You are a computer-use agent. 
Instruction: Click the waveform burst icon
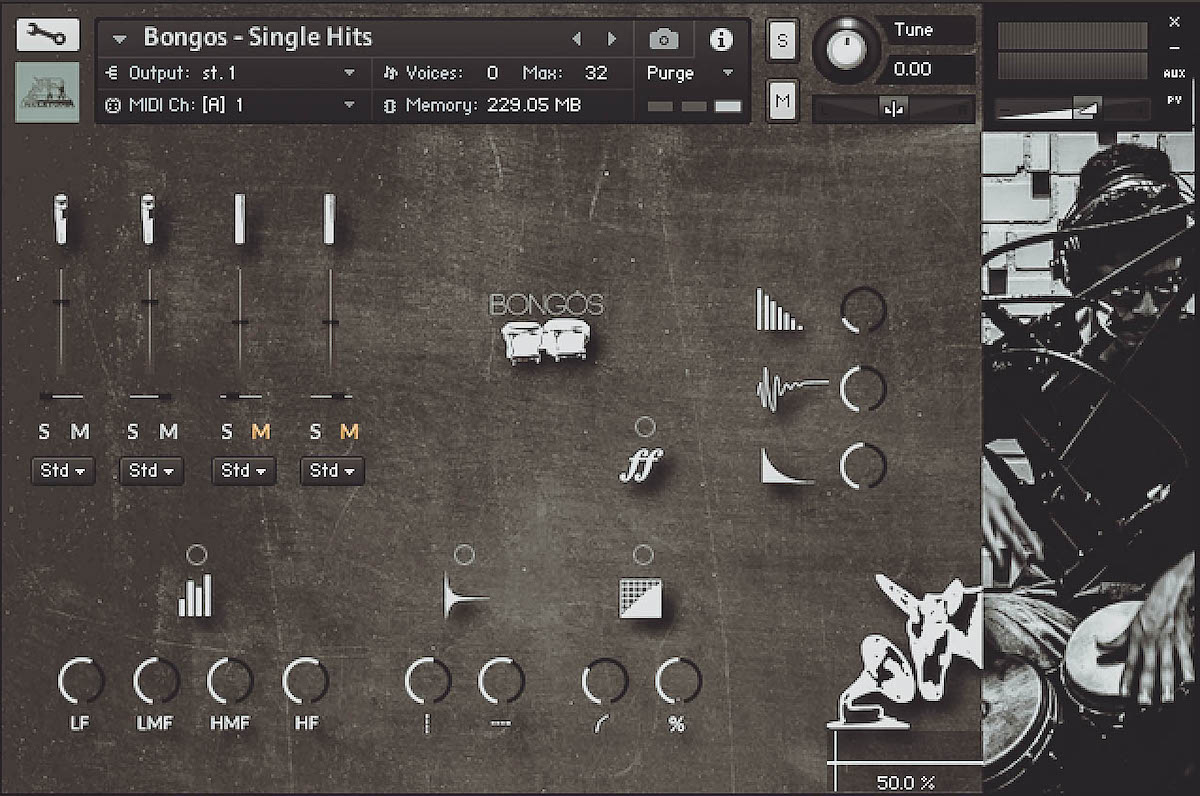(792, 388)
